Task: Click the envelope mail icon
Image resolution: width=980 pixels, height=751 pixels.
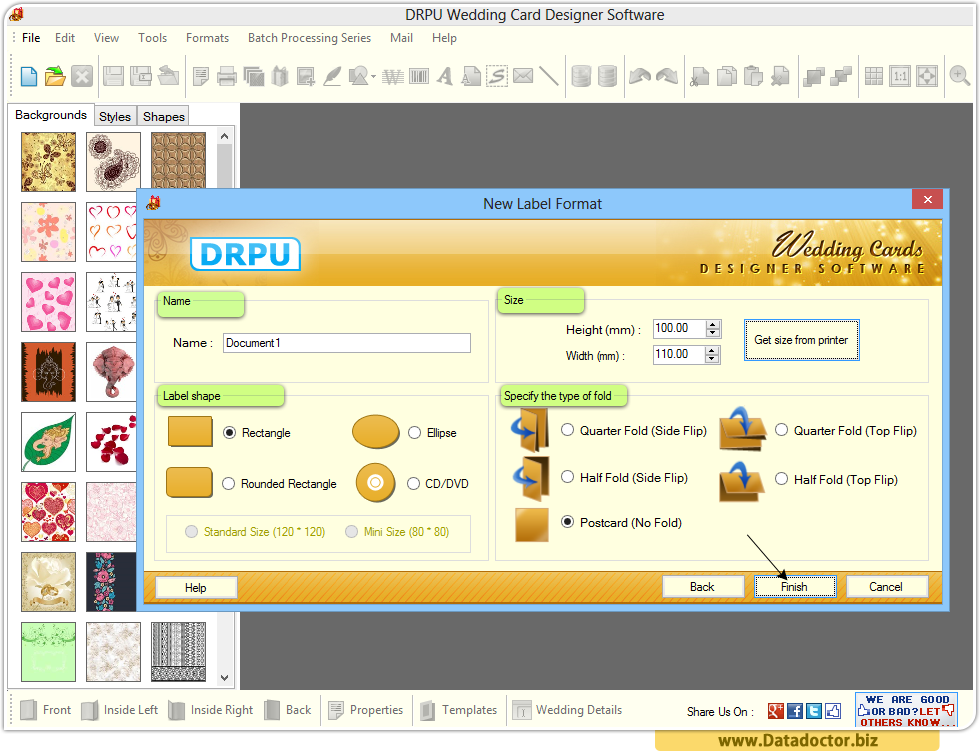Action: coord(523,76)
